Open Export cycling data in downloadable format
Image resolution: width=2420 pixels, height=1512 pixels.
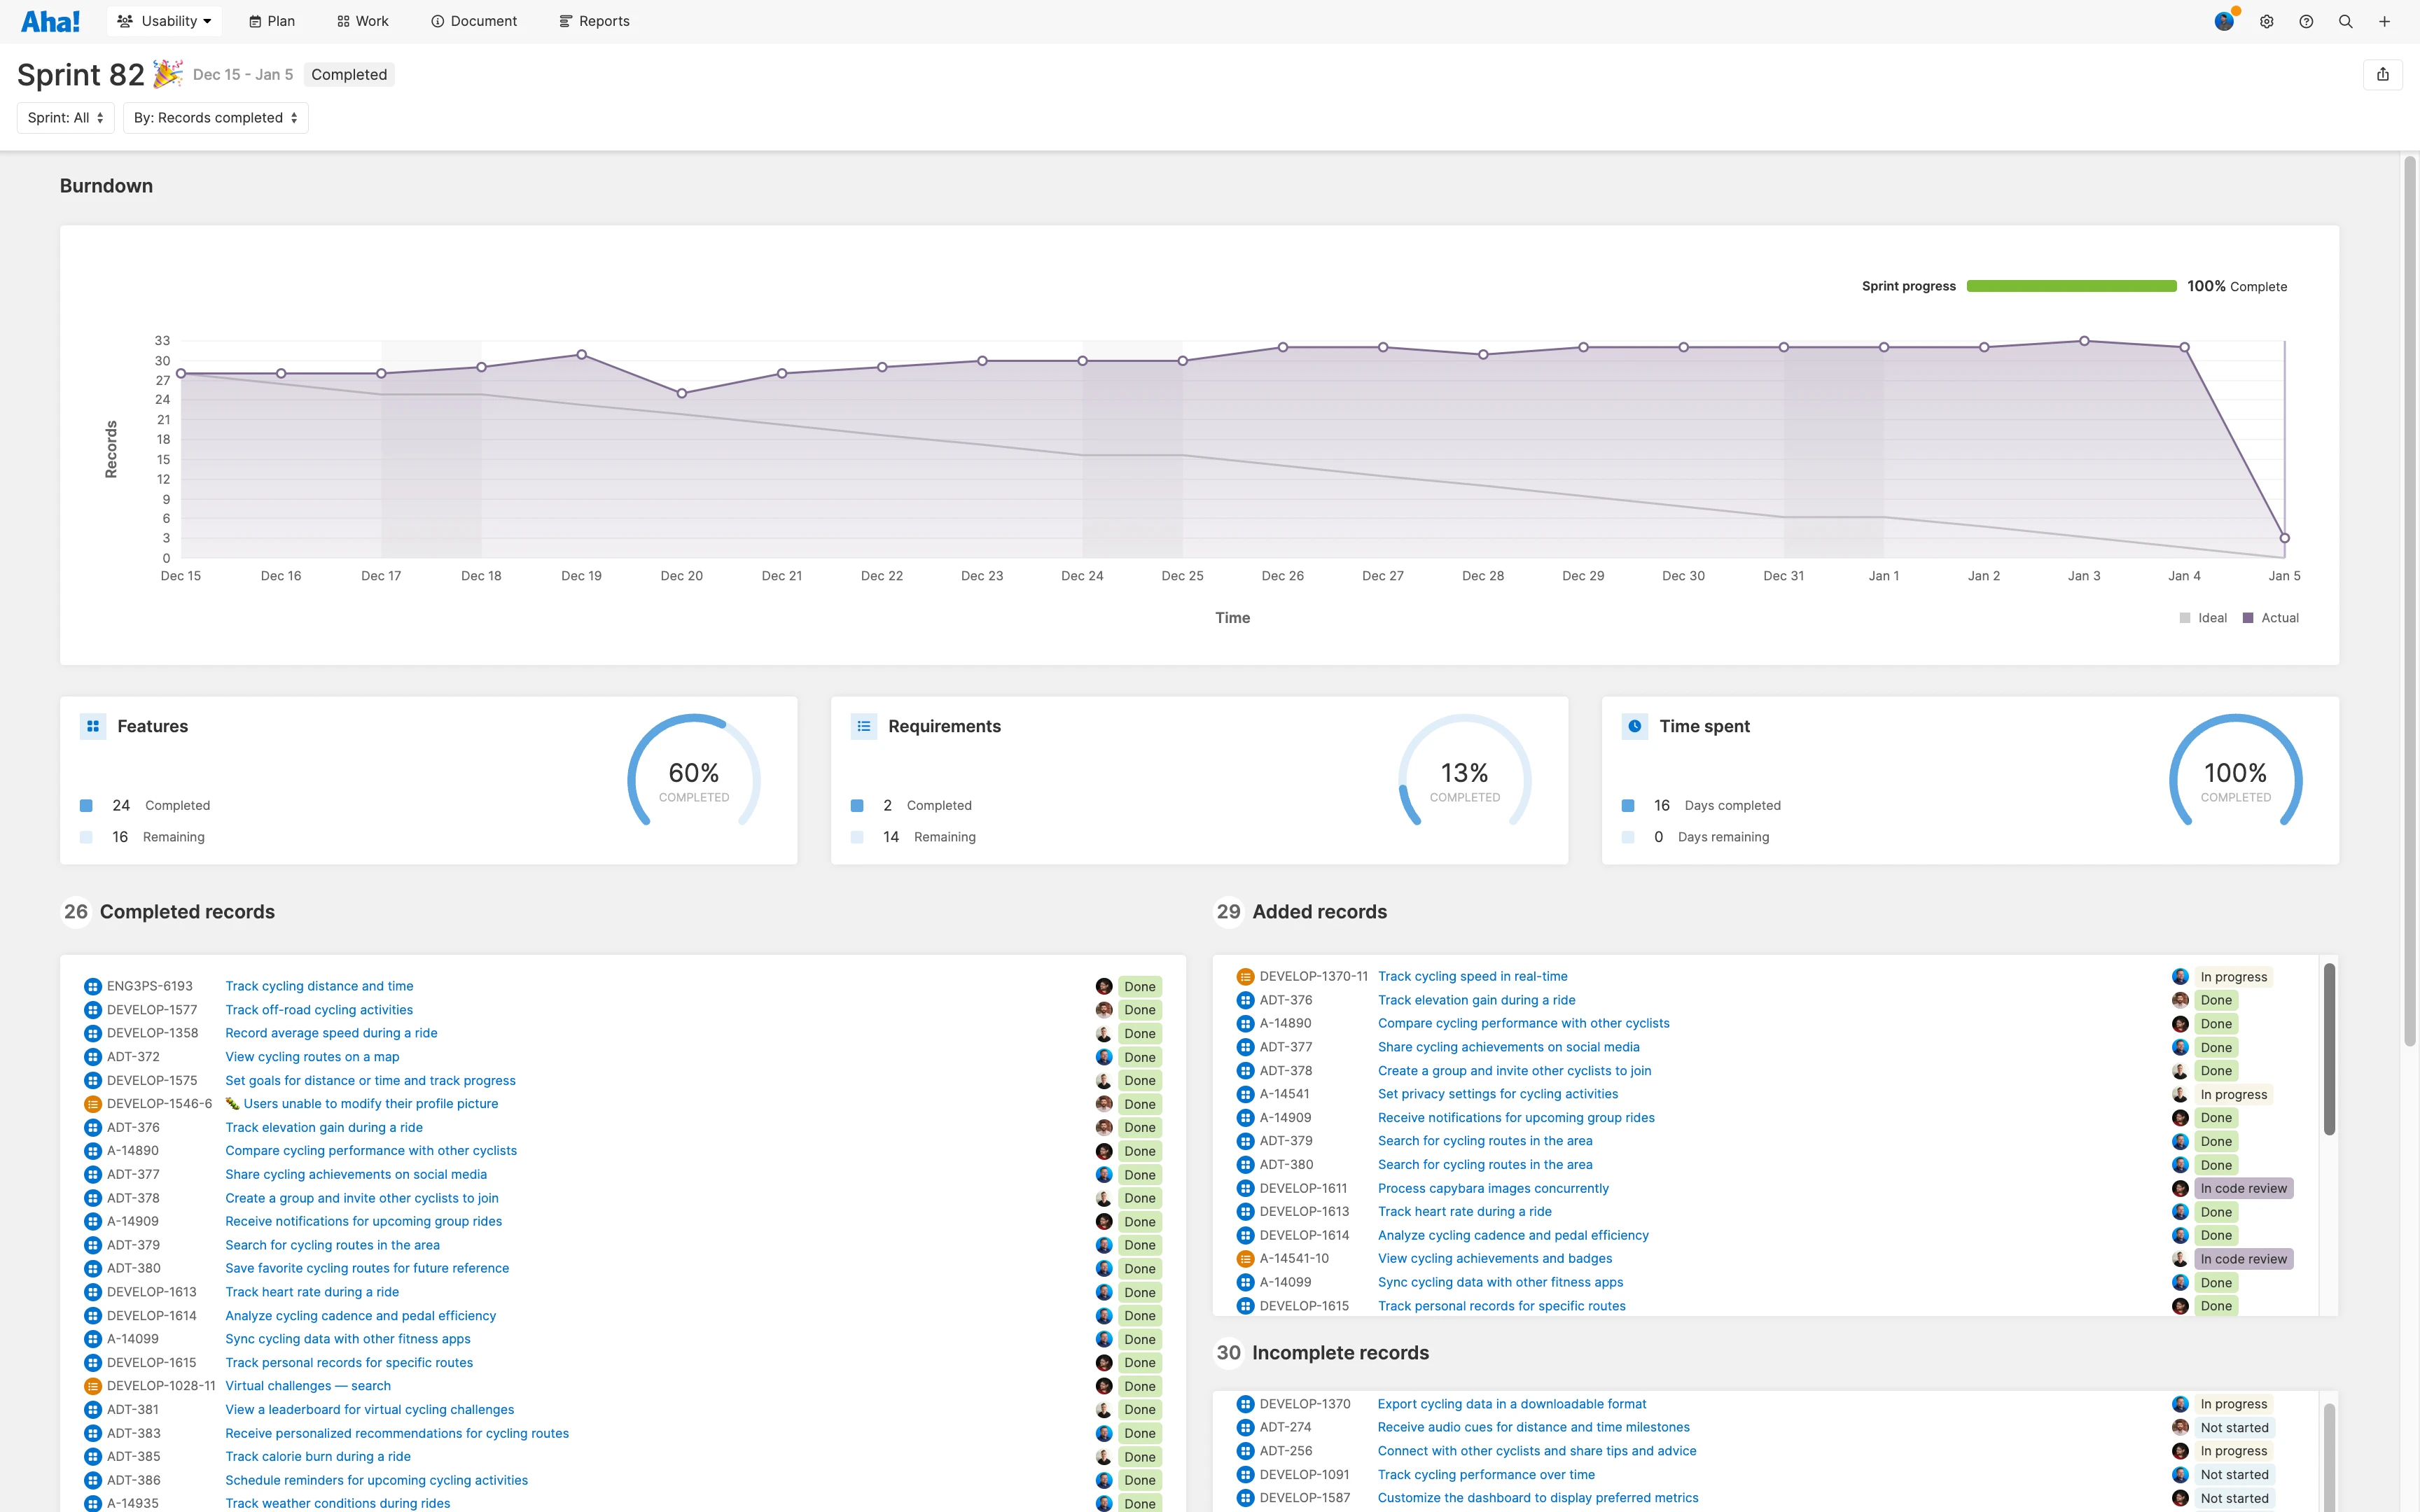click(1511, 1404)
